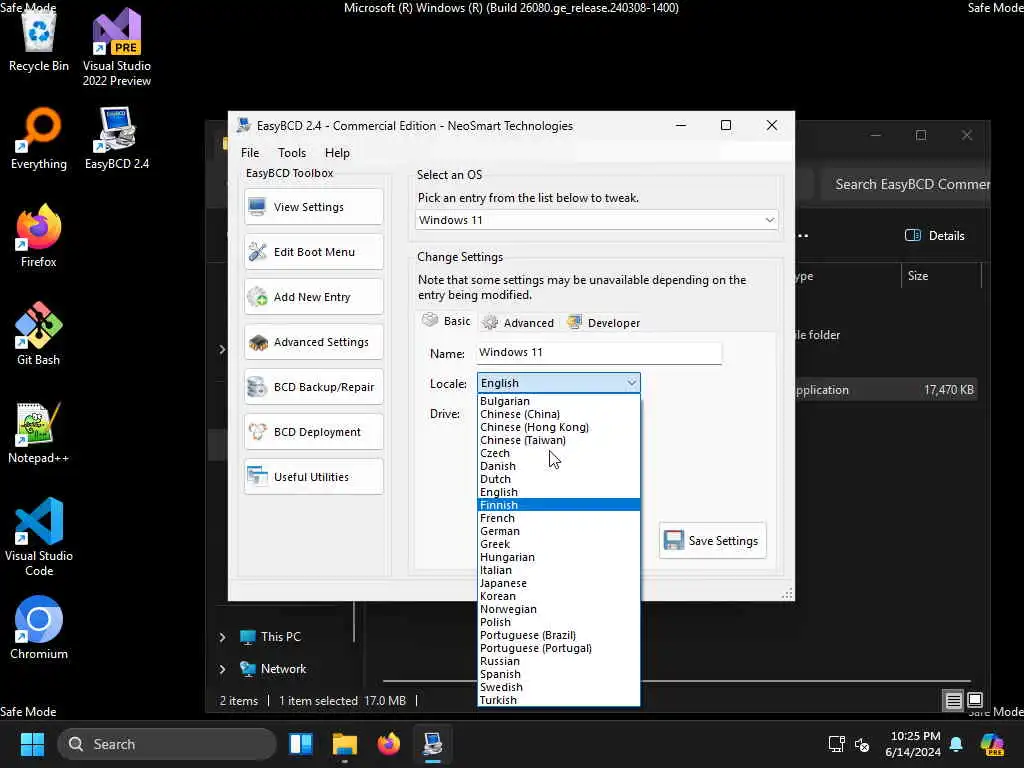Select the EasyBCD 2.4 desktop shortcut
The height and width of the screenshot is (768, 1024).
pos(117,138)
